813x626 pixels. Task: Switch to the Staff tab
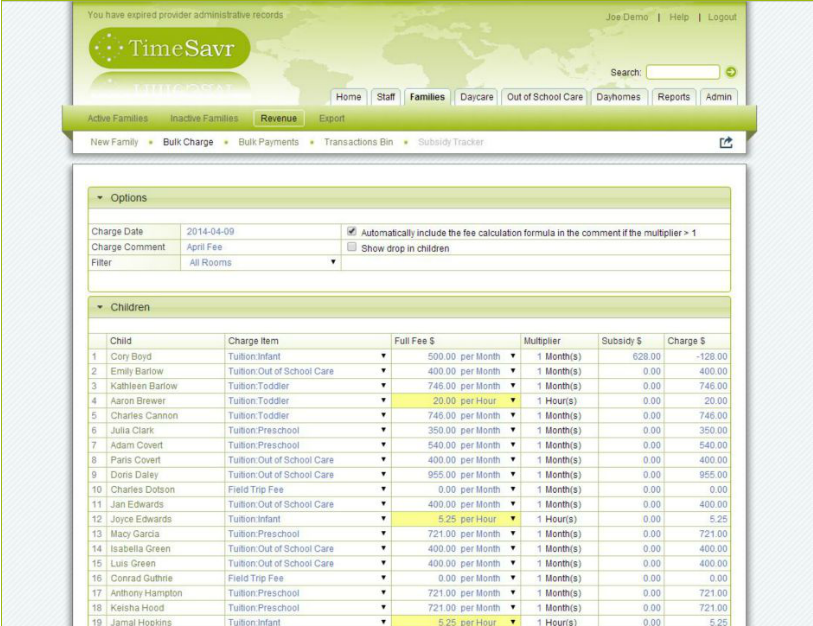pos(386,97)
